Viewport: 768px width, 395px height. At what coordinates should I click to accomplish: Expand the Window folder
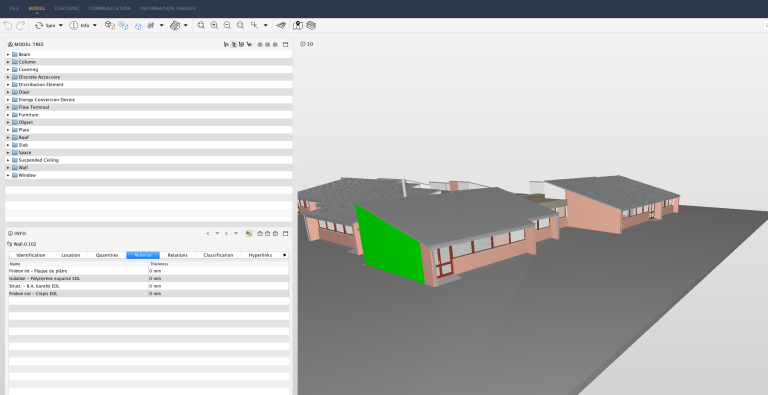click(x=8, y=175)
